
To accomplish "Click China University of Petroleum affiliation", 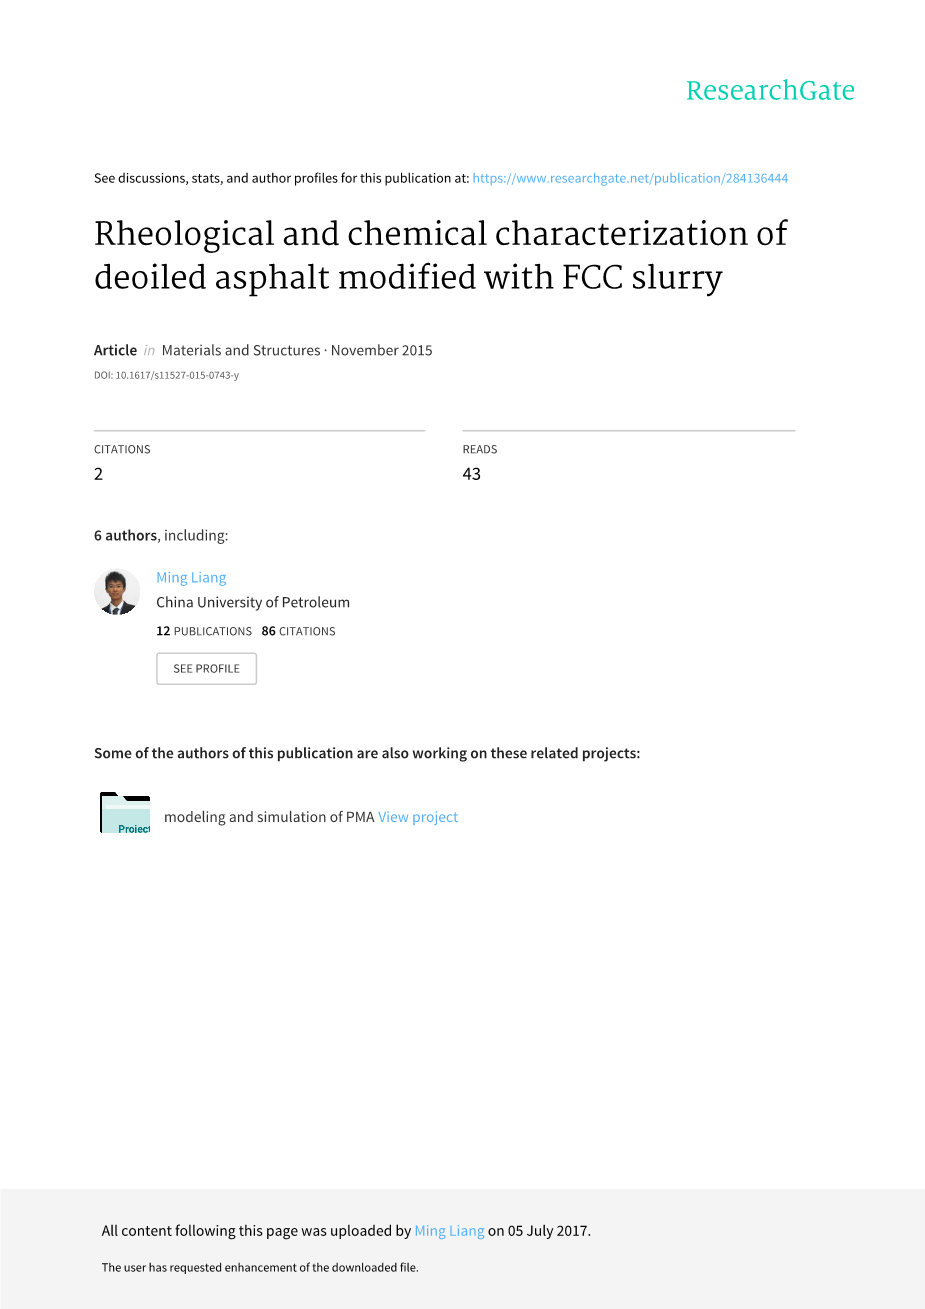I will (253, 602).
